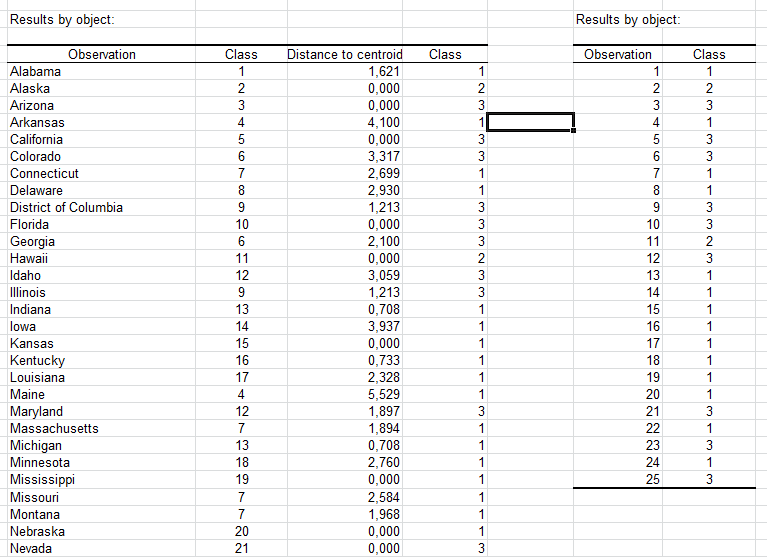This screenshot has height=557, width=767.
Task: Click the Massachusetts cell
Action: [x=101, y=428]
